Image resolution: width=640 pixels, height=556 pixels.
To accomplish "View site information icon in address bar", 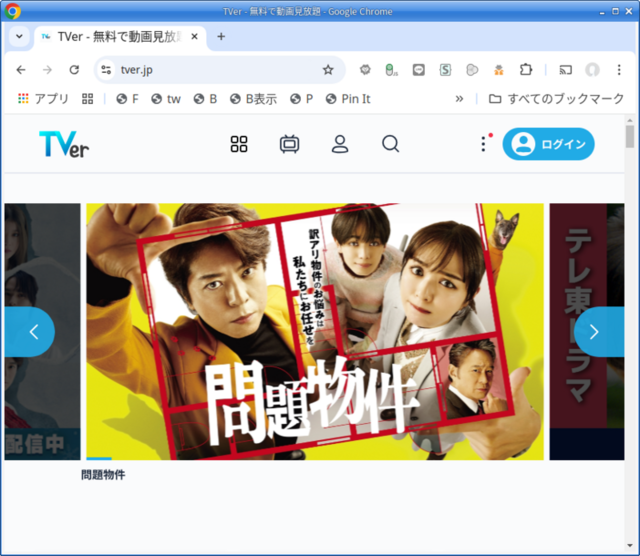I will [106, 70].
